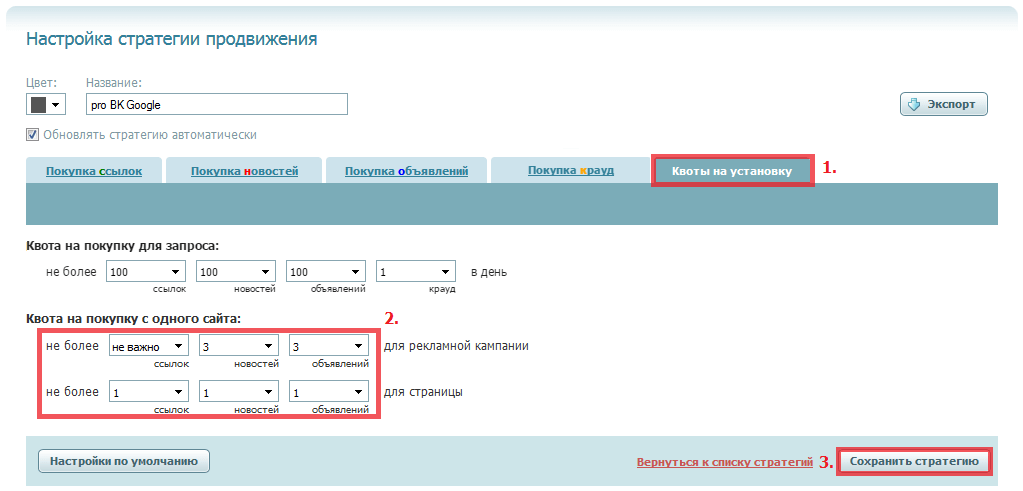Open the Покупка новостей tab
This screenshot has height=491, width=1023.
click(x=244, y=172)
